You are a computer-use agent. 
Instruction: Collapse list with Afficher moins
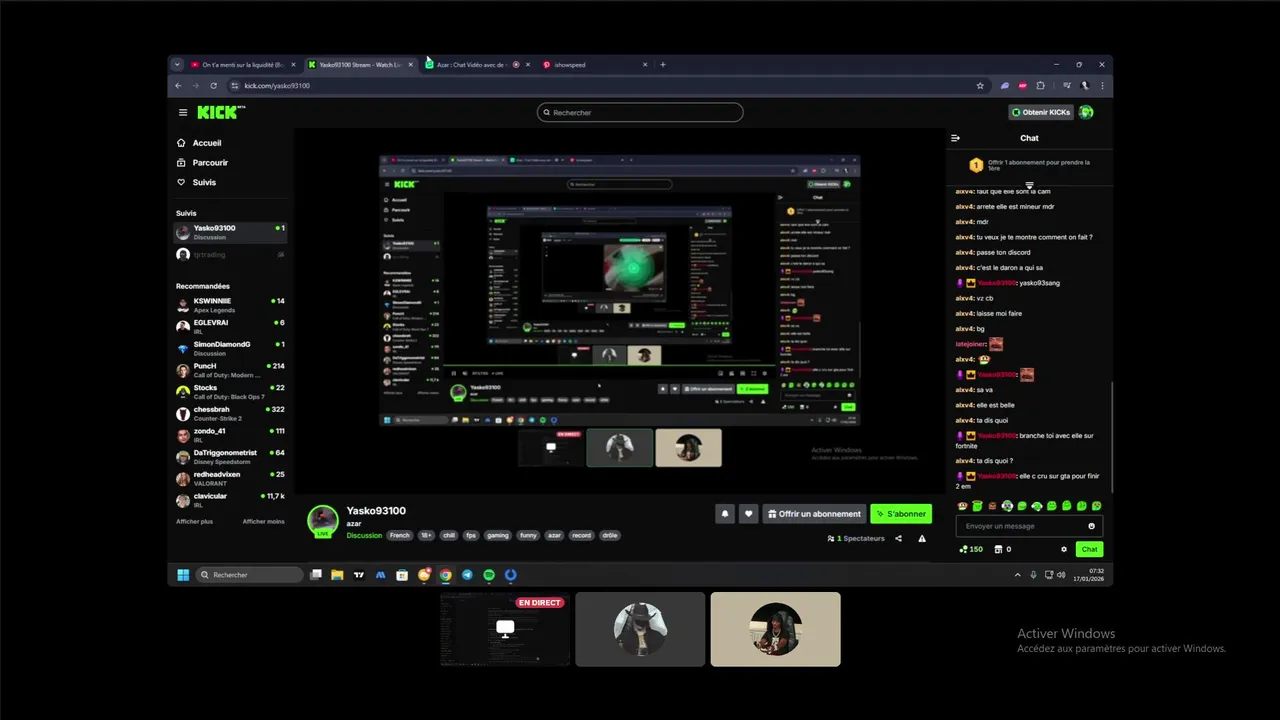pos(263,521)
